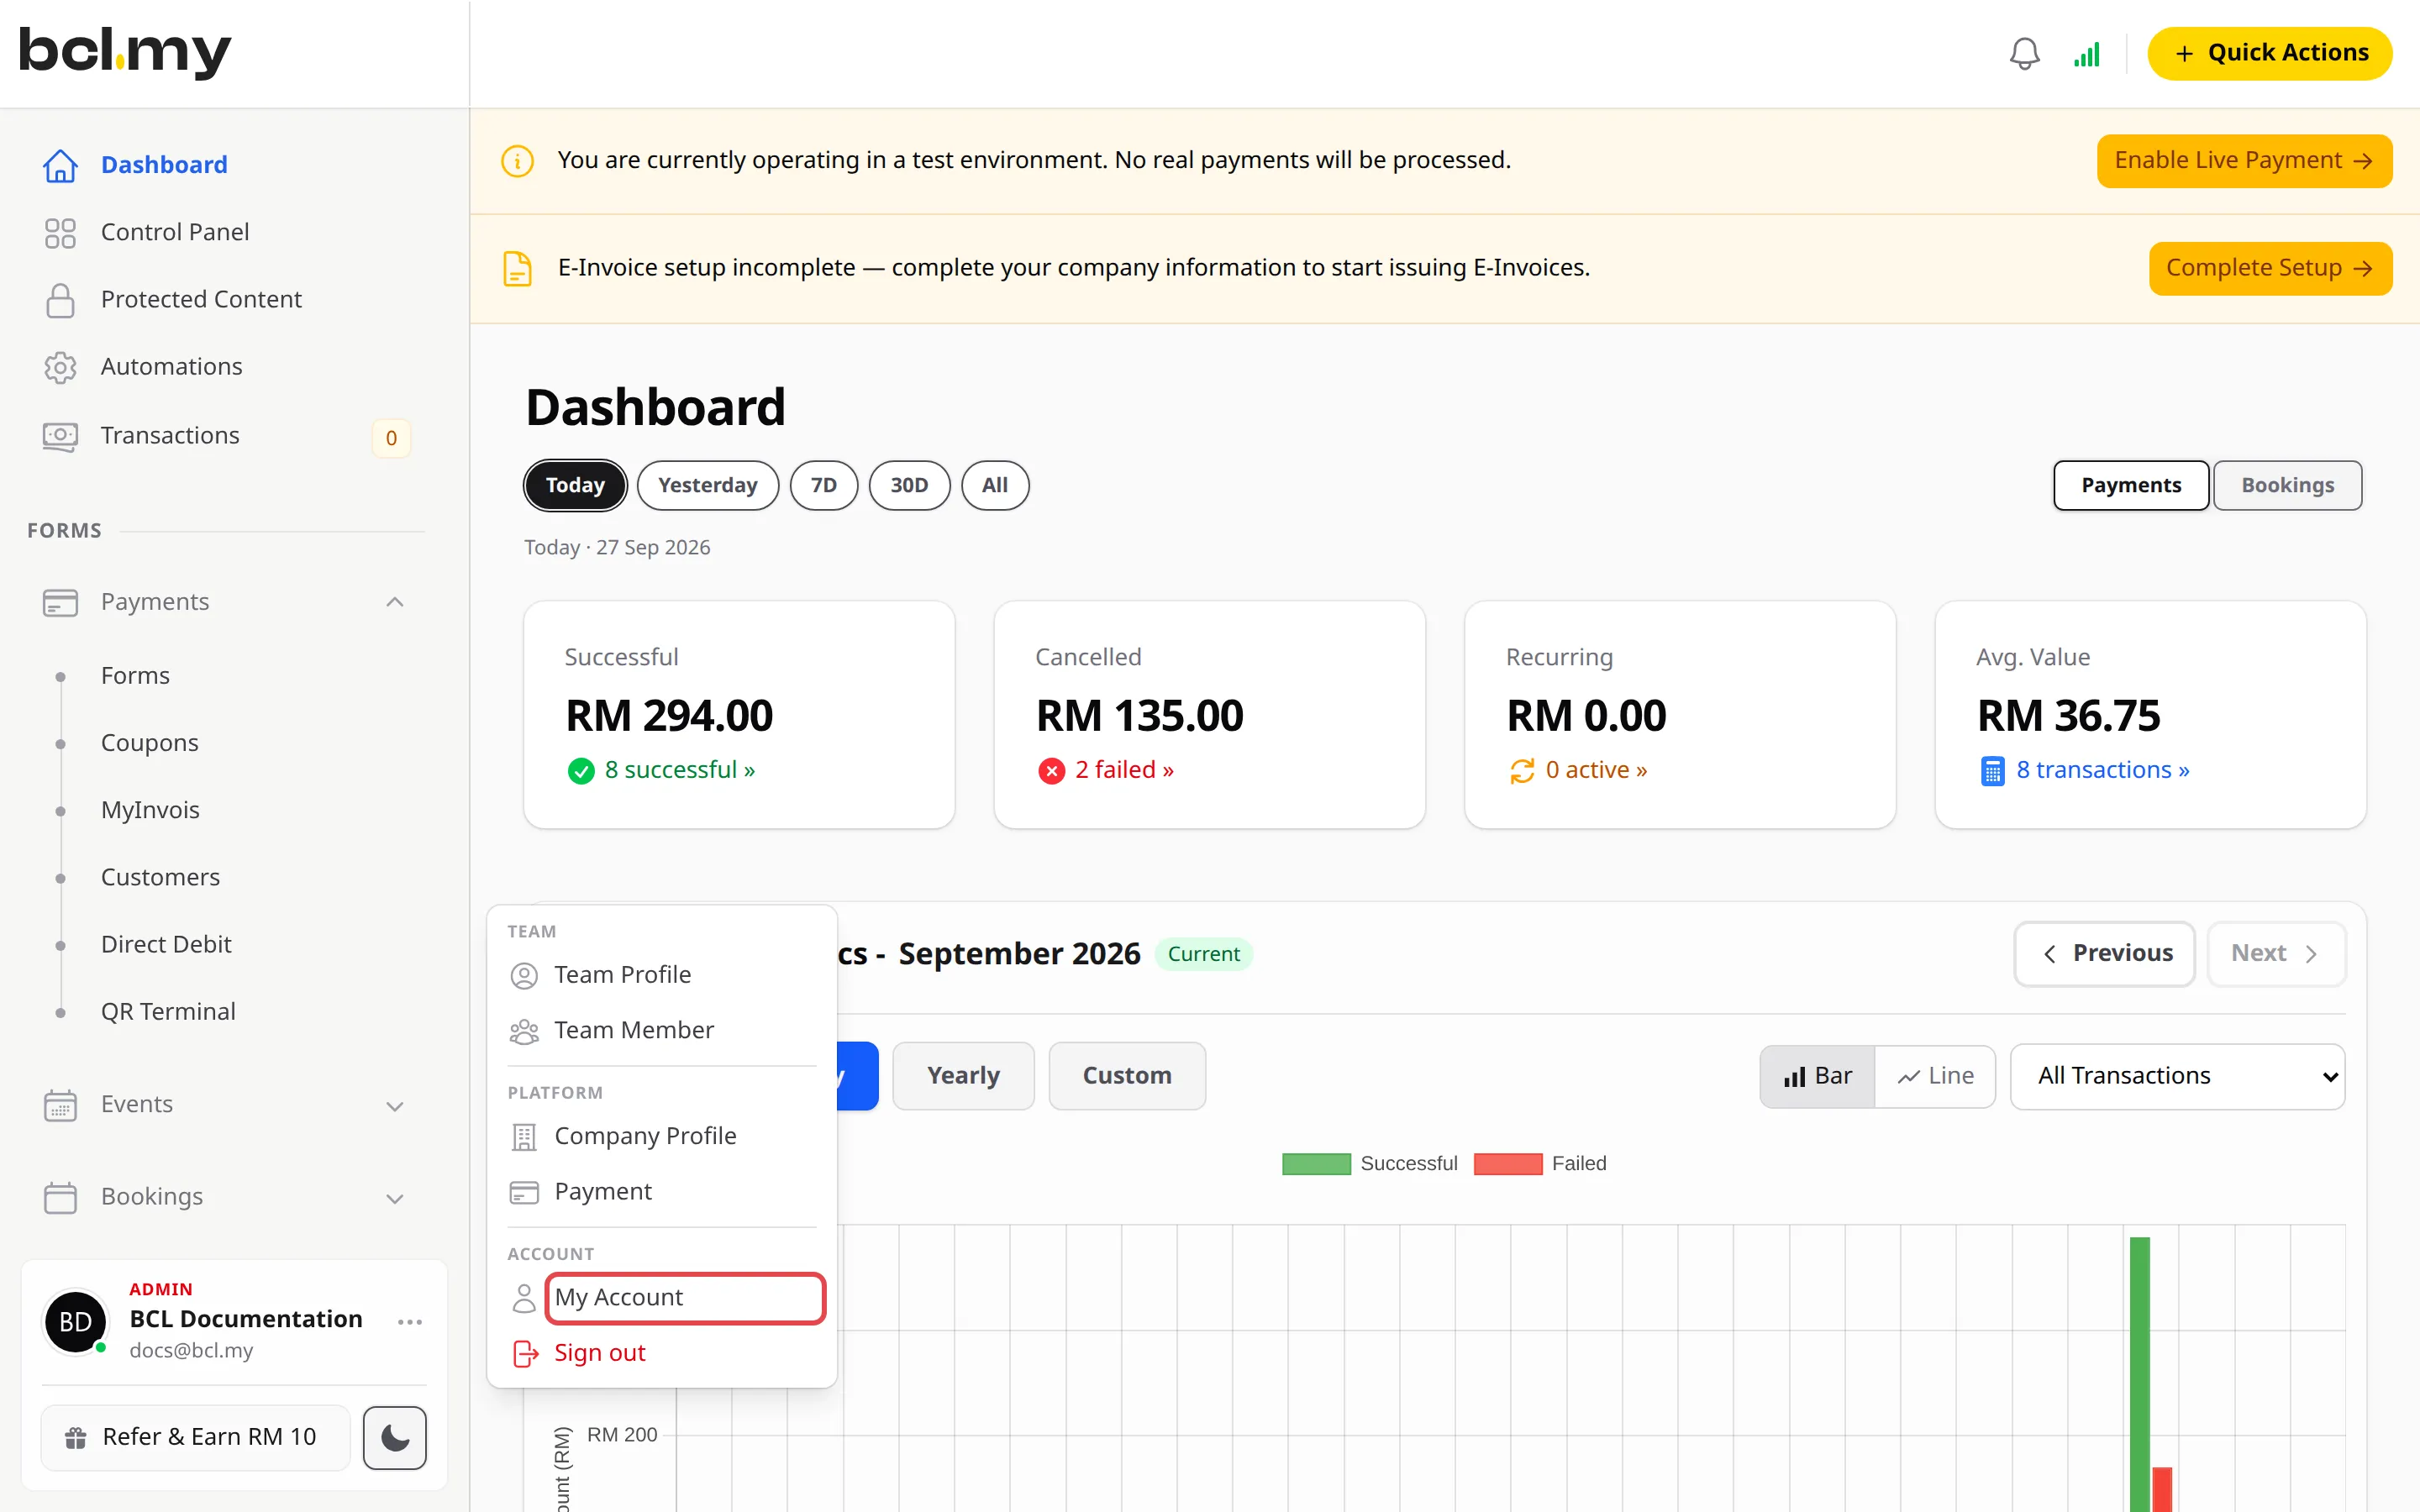Click Refer & Earn RM 10

[196, 1438]
